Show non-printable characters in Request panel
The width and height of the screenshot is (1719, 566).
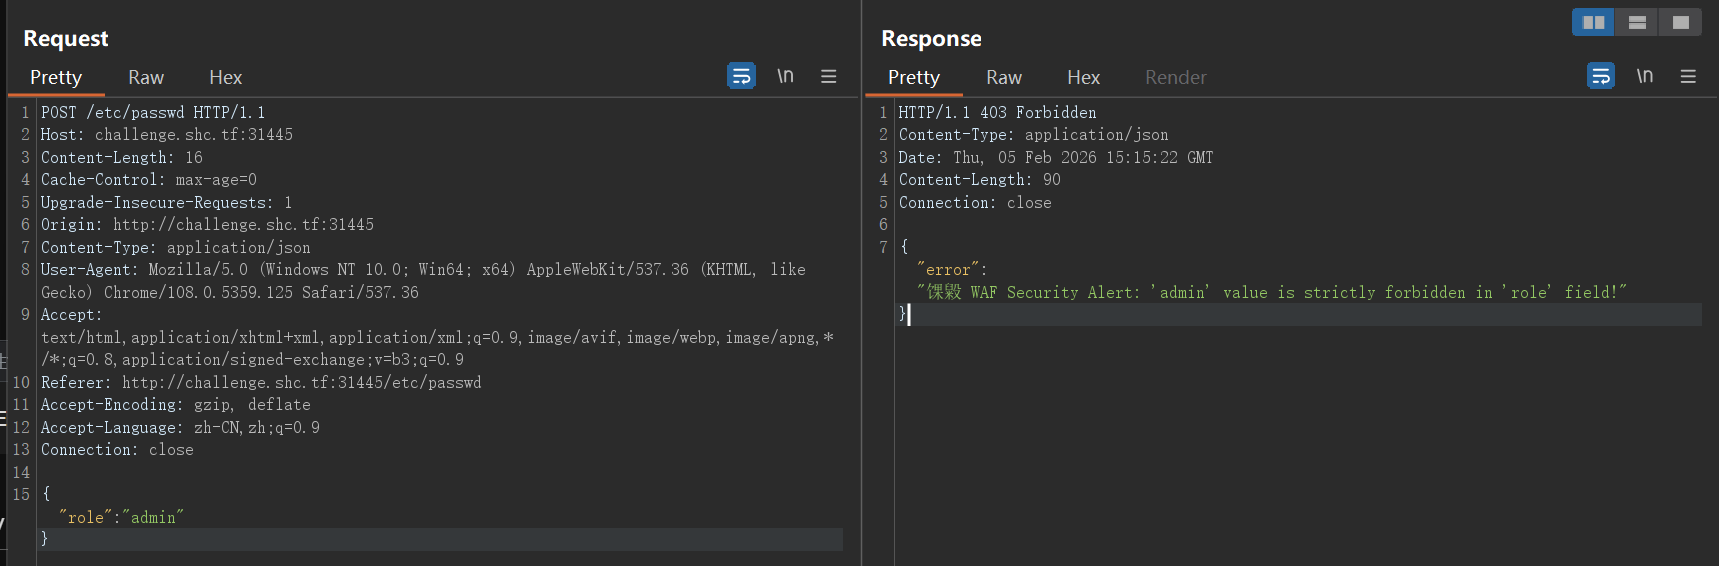coord(785,76)
